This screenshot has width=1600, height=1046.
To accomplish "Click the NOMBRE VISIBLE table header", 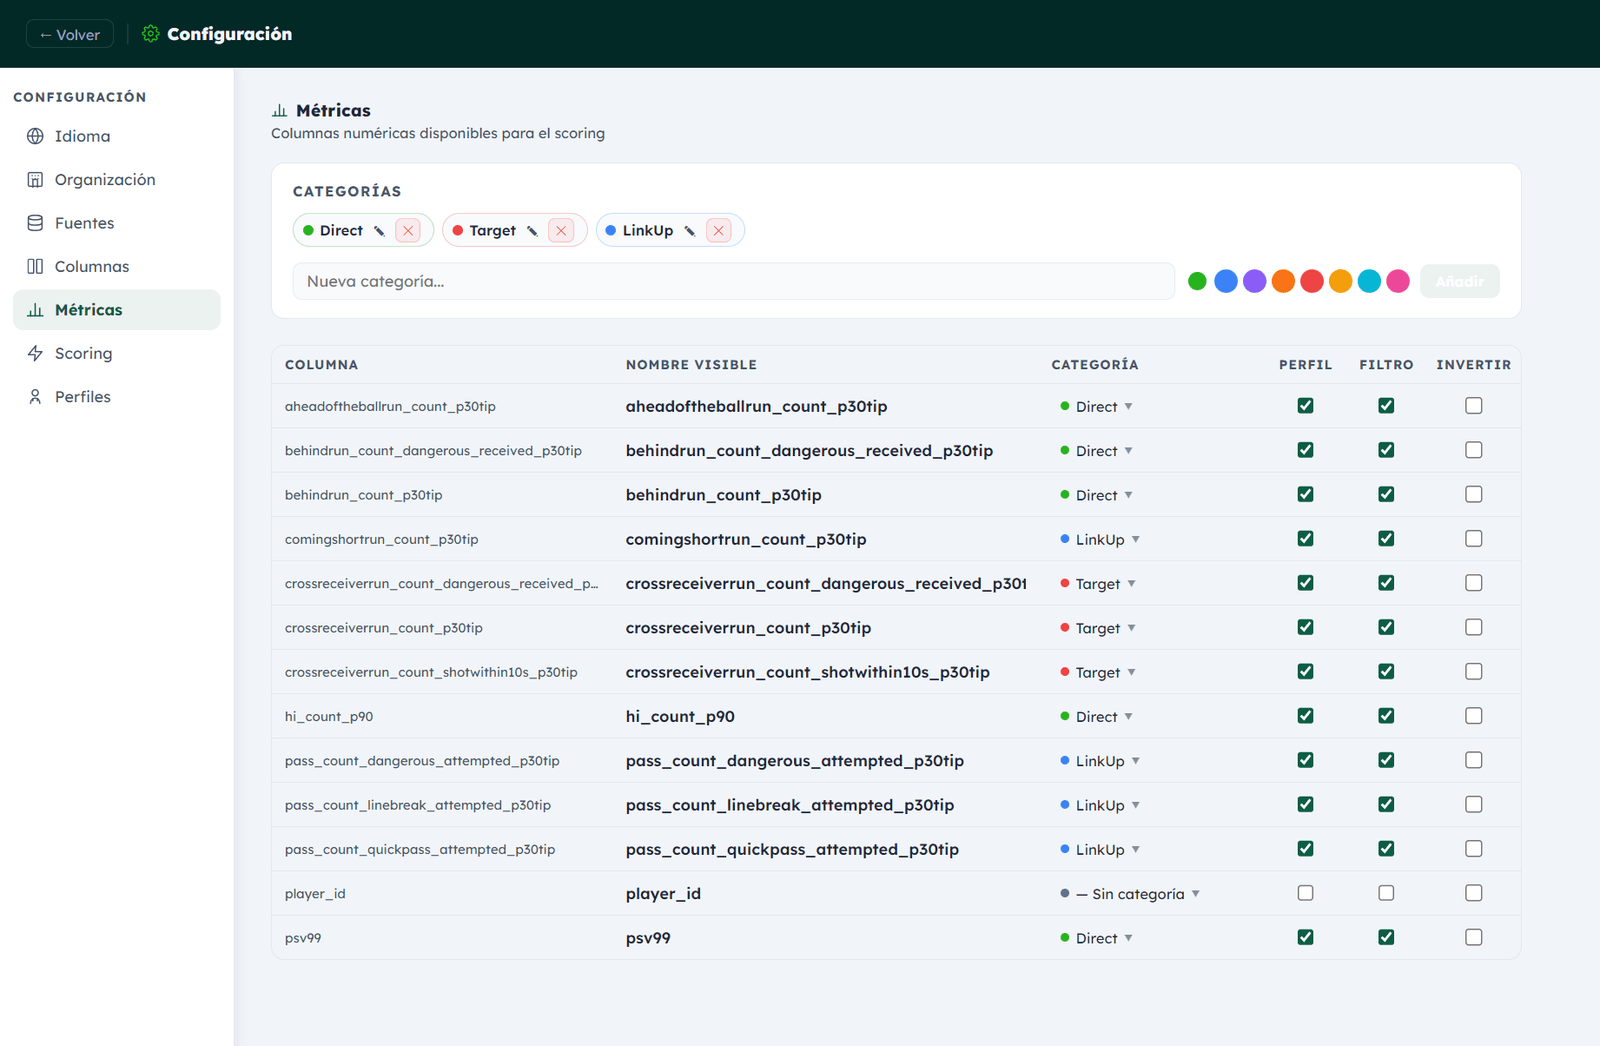I will (x=691, y=365).
